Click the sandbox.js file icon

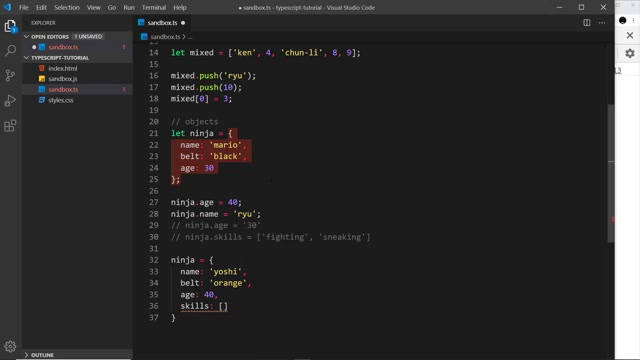pyautogui.click(x=42, y=79)
